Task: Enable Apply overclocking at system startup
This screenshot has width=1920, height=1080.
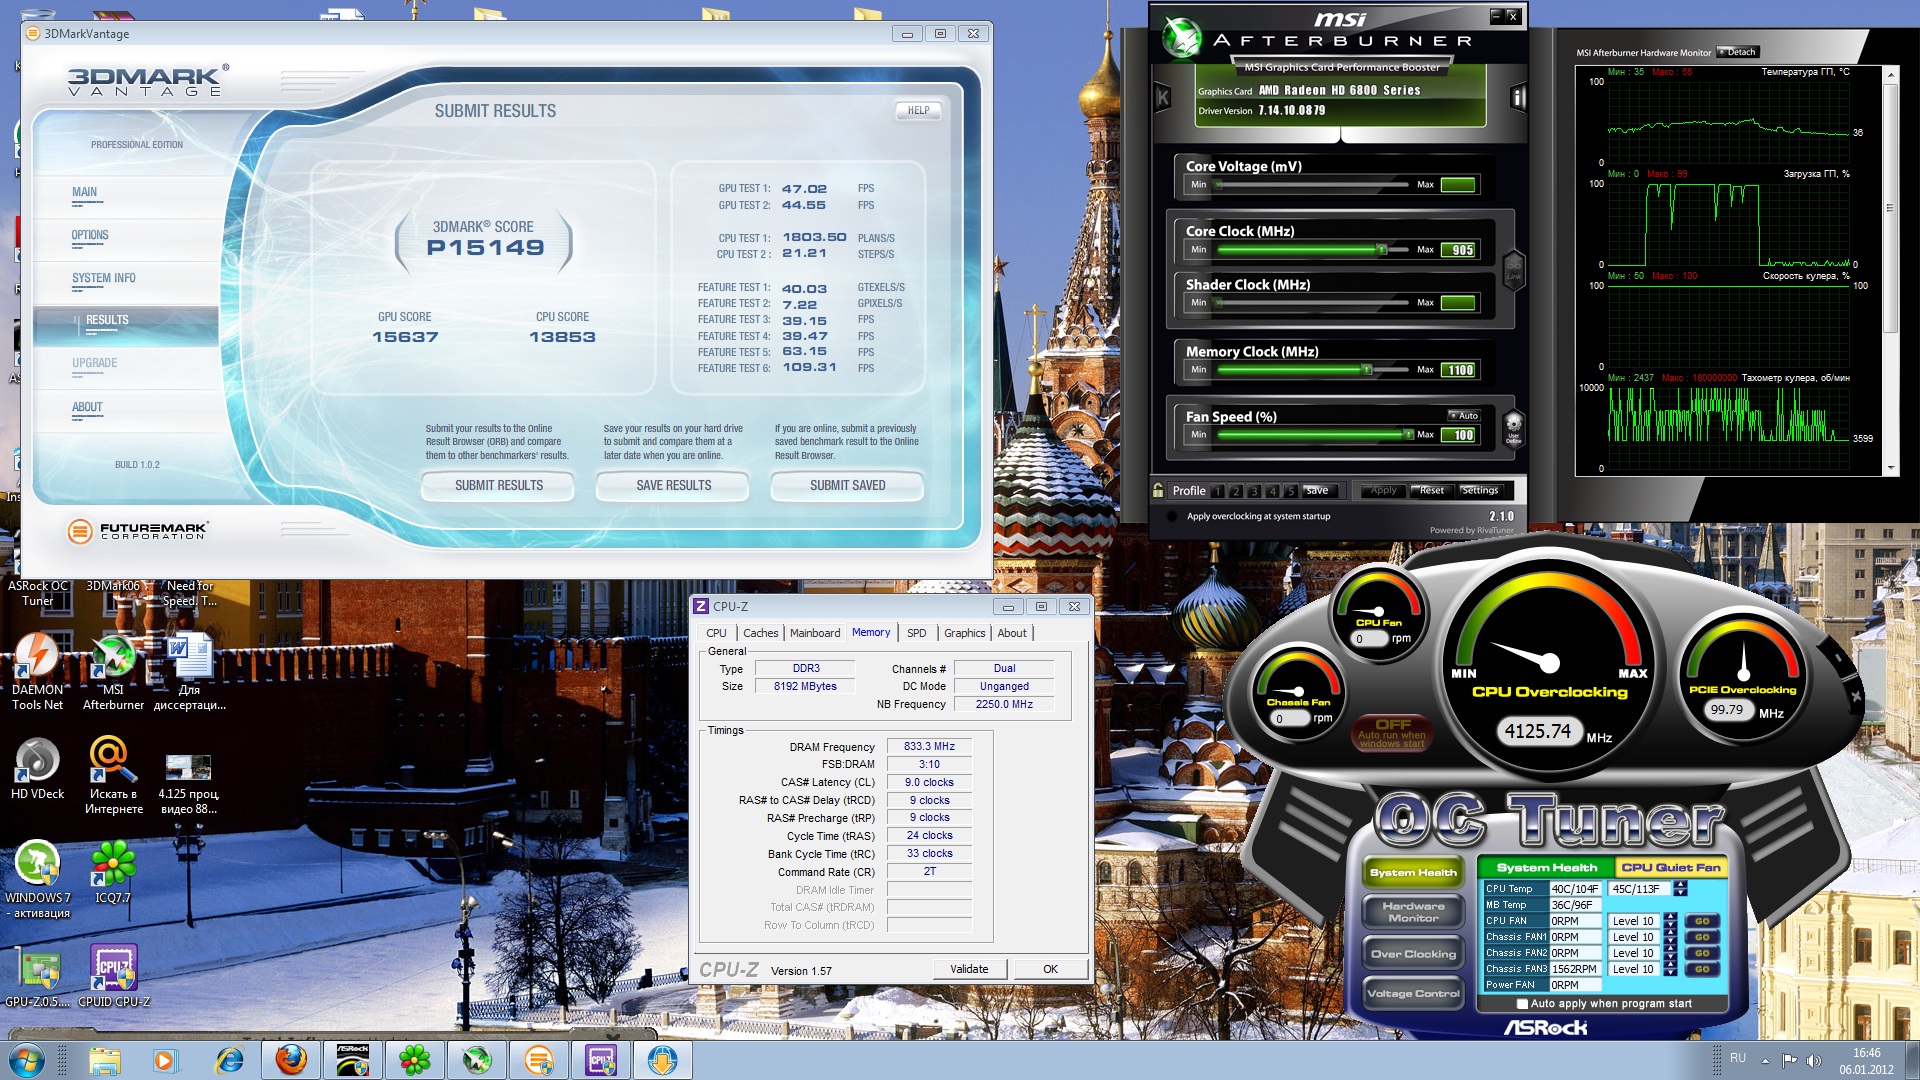Action: tap(1171, 516)
